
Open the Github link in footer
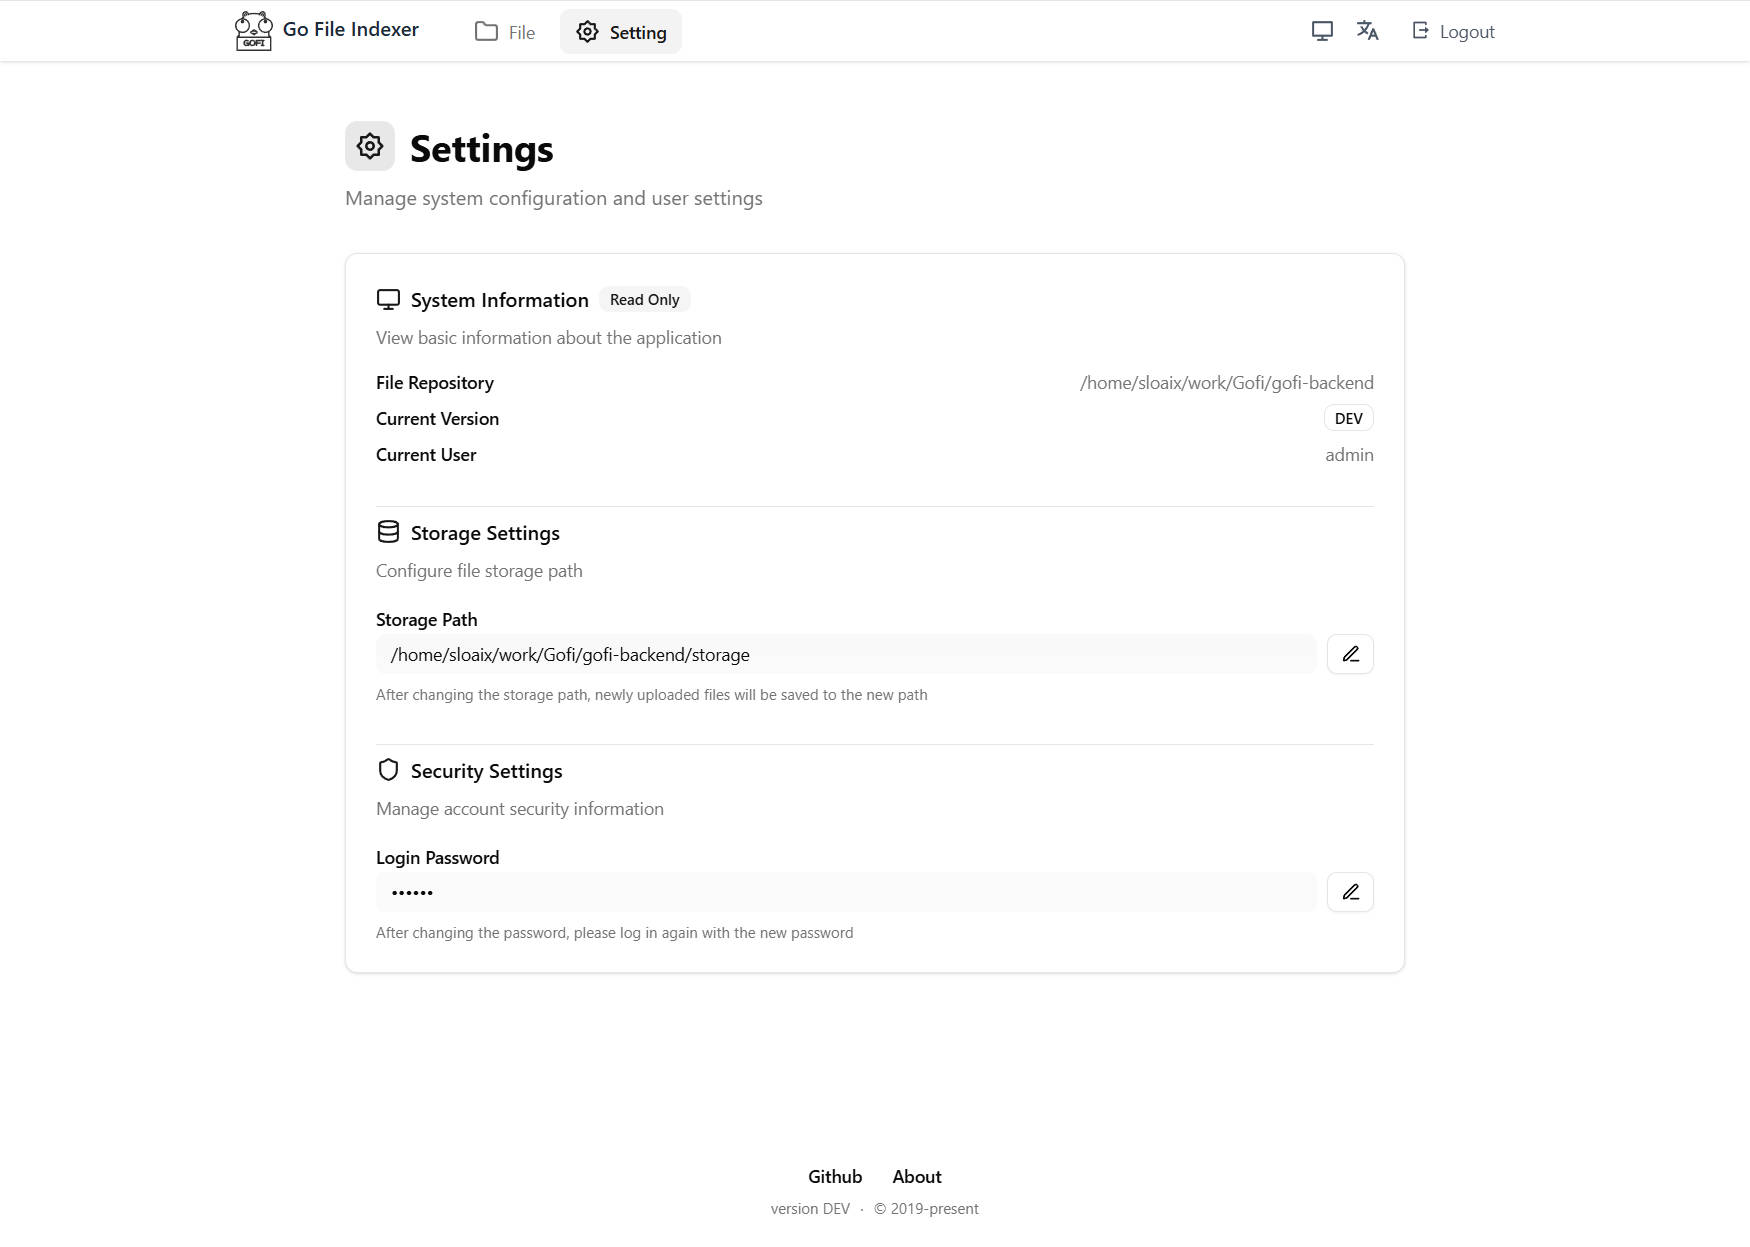(835, 1177)
